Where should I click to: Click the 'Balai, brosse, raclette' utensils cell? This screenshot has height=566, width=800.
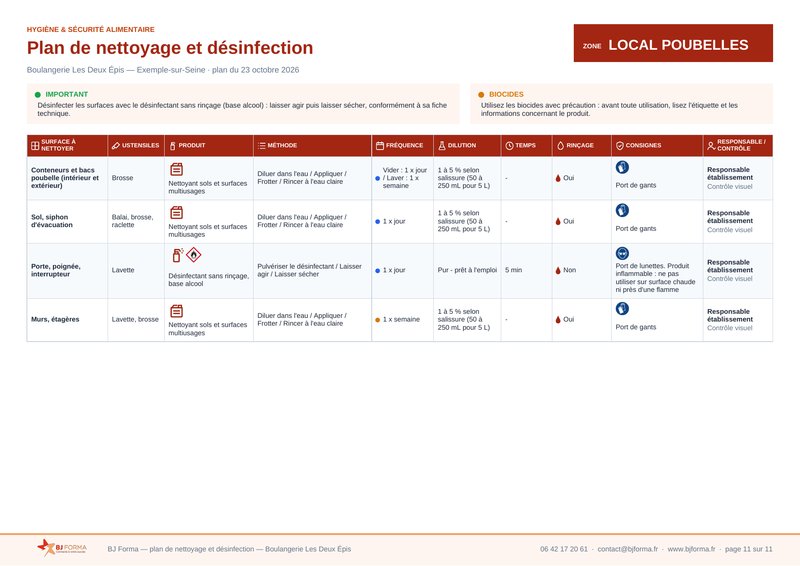tap(136, 221)
